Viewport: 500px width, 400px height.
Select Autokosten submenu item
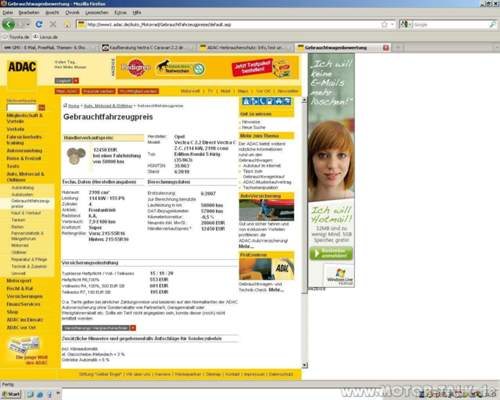click(22, 194)
